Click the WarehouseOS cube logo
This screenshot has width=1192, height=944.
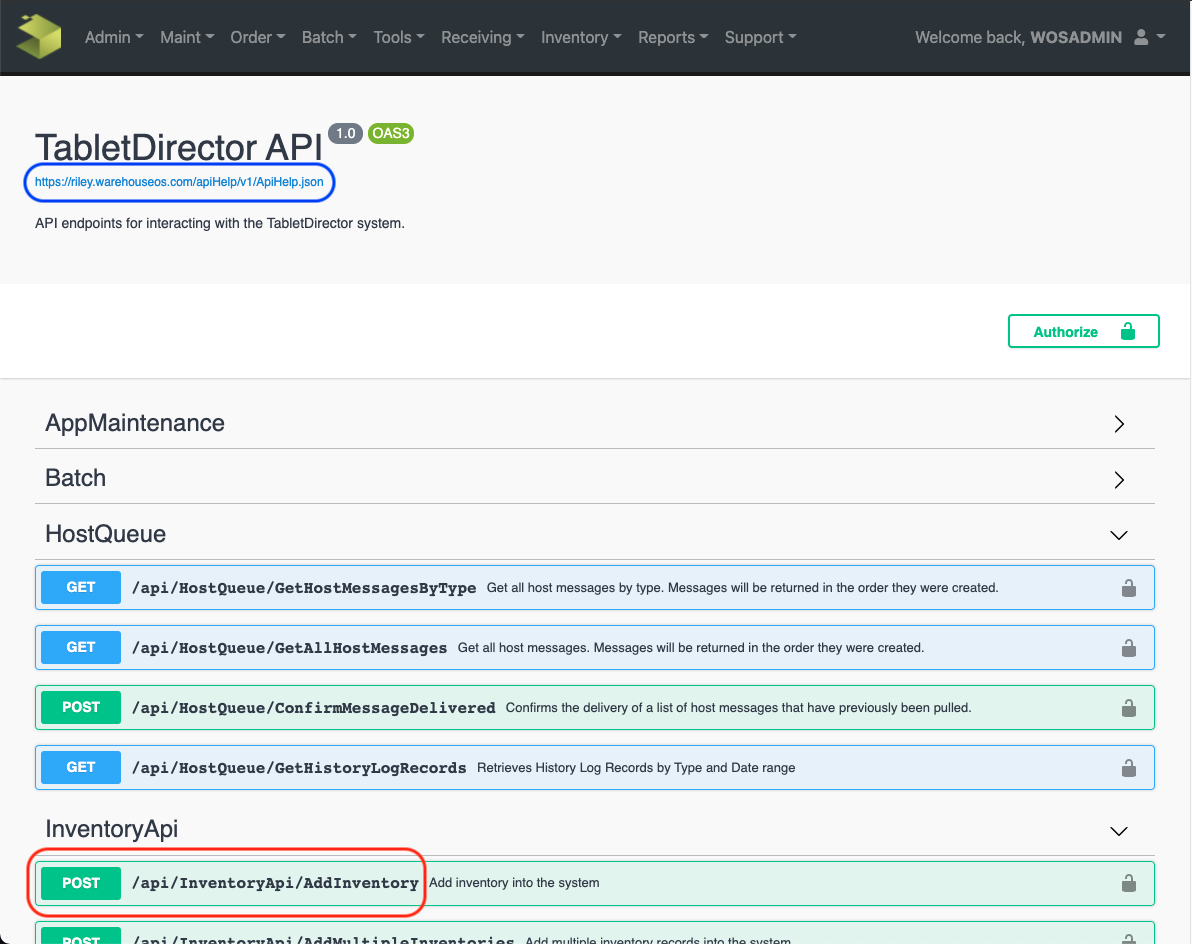(x=39, y=37)
